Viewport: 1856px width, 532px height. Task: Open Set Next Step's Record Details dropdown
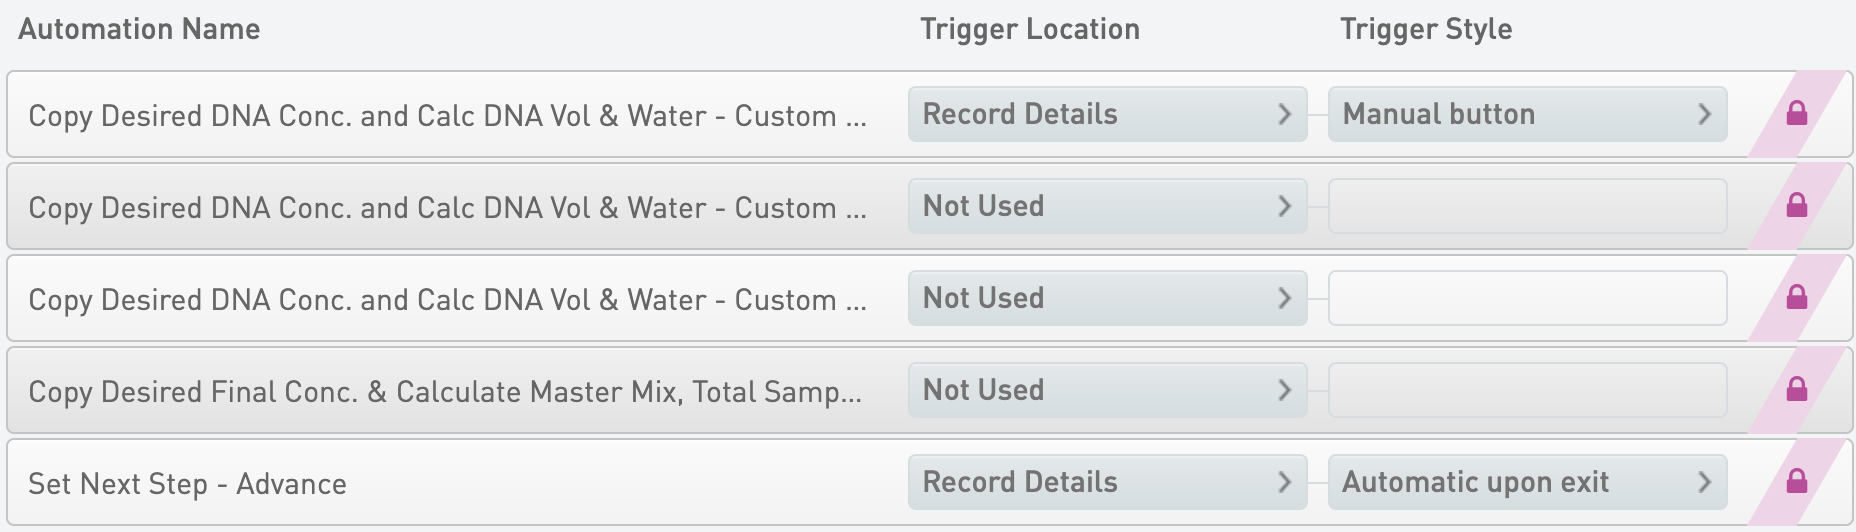pos(1107,482)
